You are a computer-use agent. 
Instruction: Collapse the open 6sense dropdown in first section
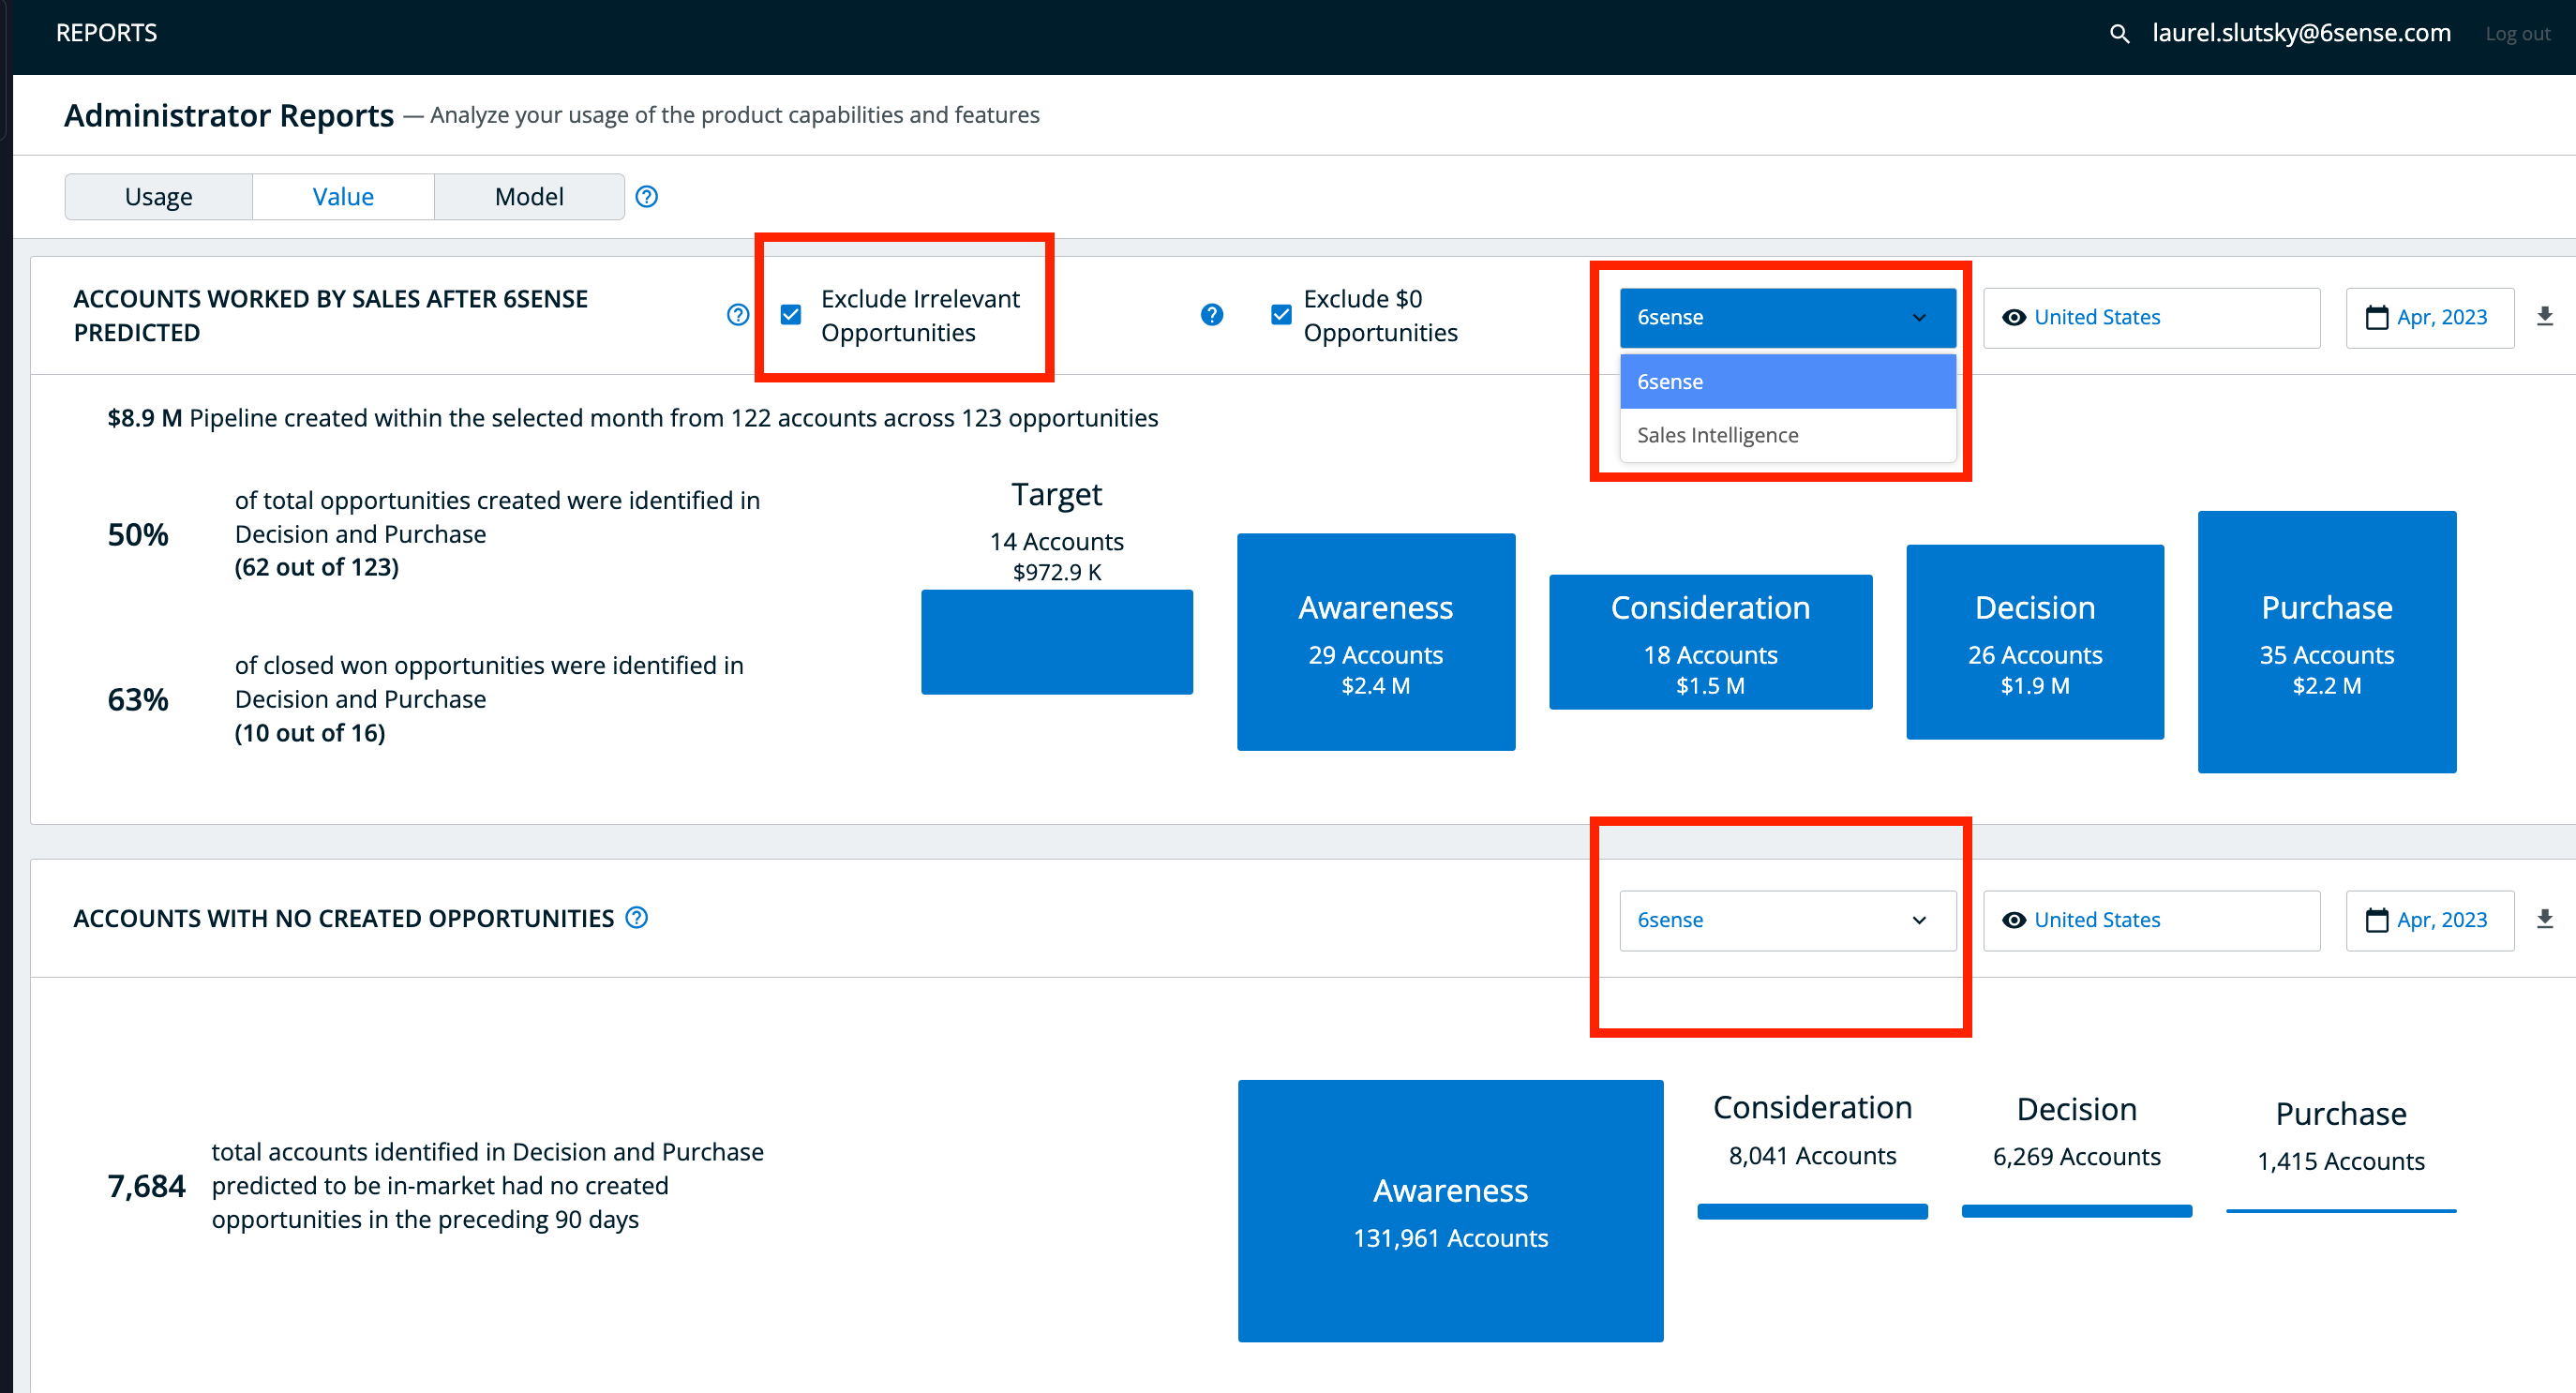pos(1788,318)
